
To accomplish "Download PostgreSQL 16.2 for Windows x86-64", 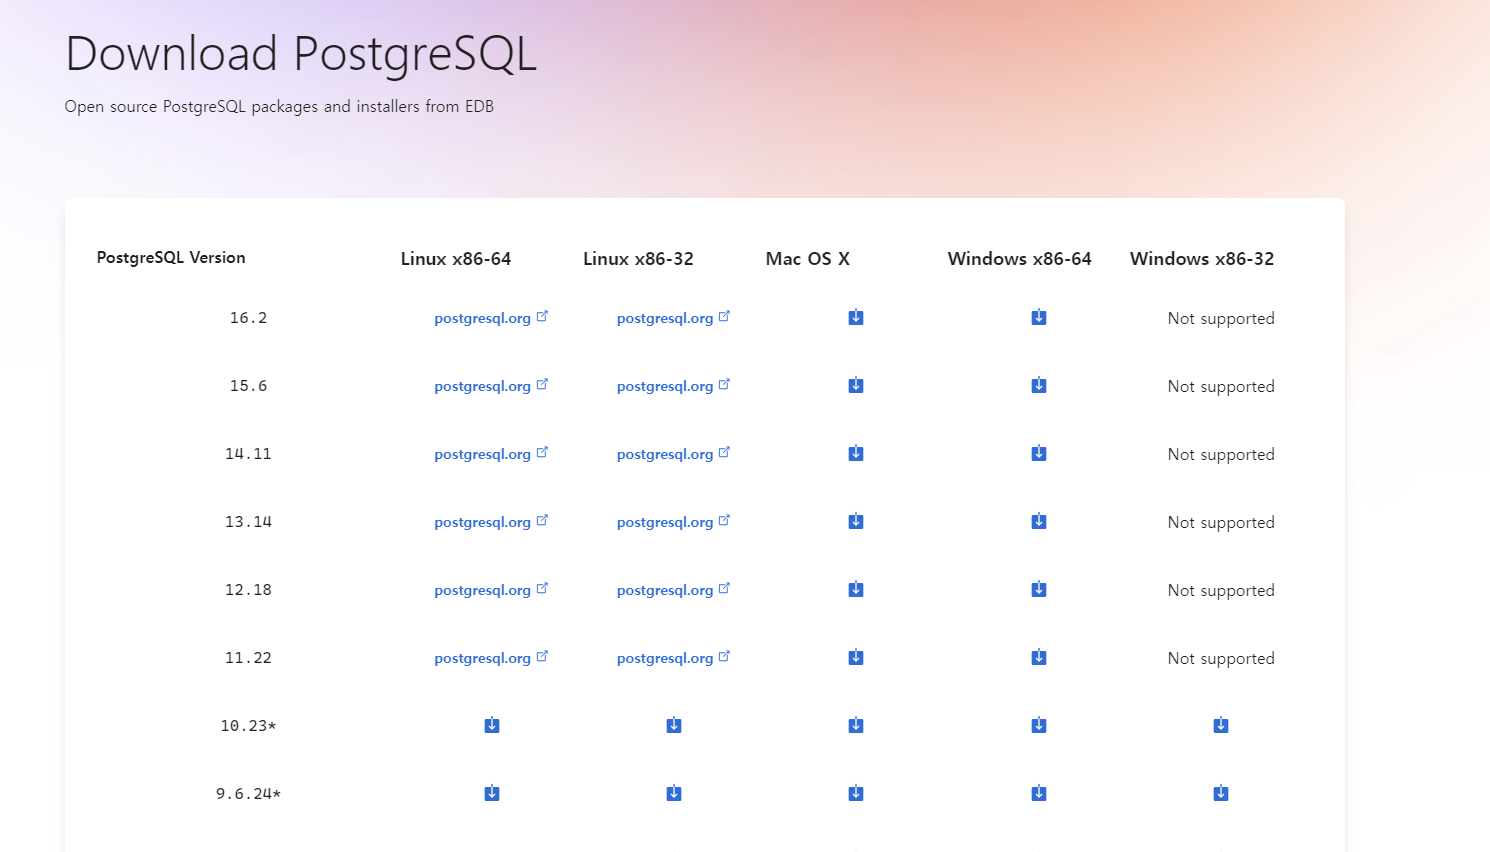I will (x=1039, y=317).
